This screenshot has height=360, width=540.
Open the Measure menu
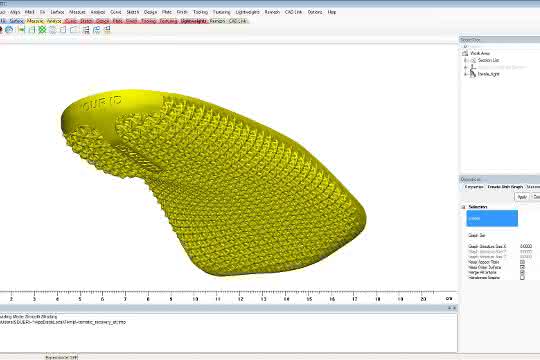pos(77,12)
